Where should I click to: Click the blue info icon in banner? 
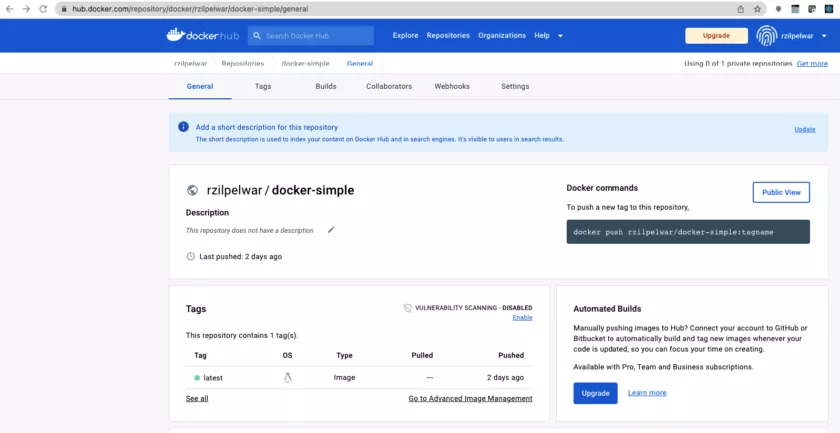[183, 127]
